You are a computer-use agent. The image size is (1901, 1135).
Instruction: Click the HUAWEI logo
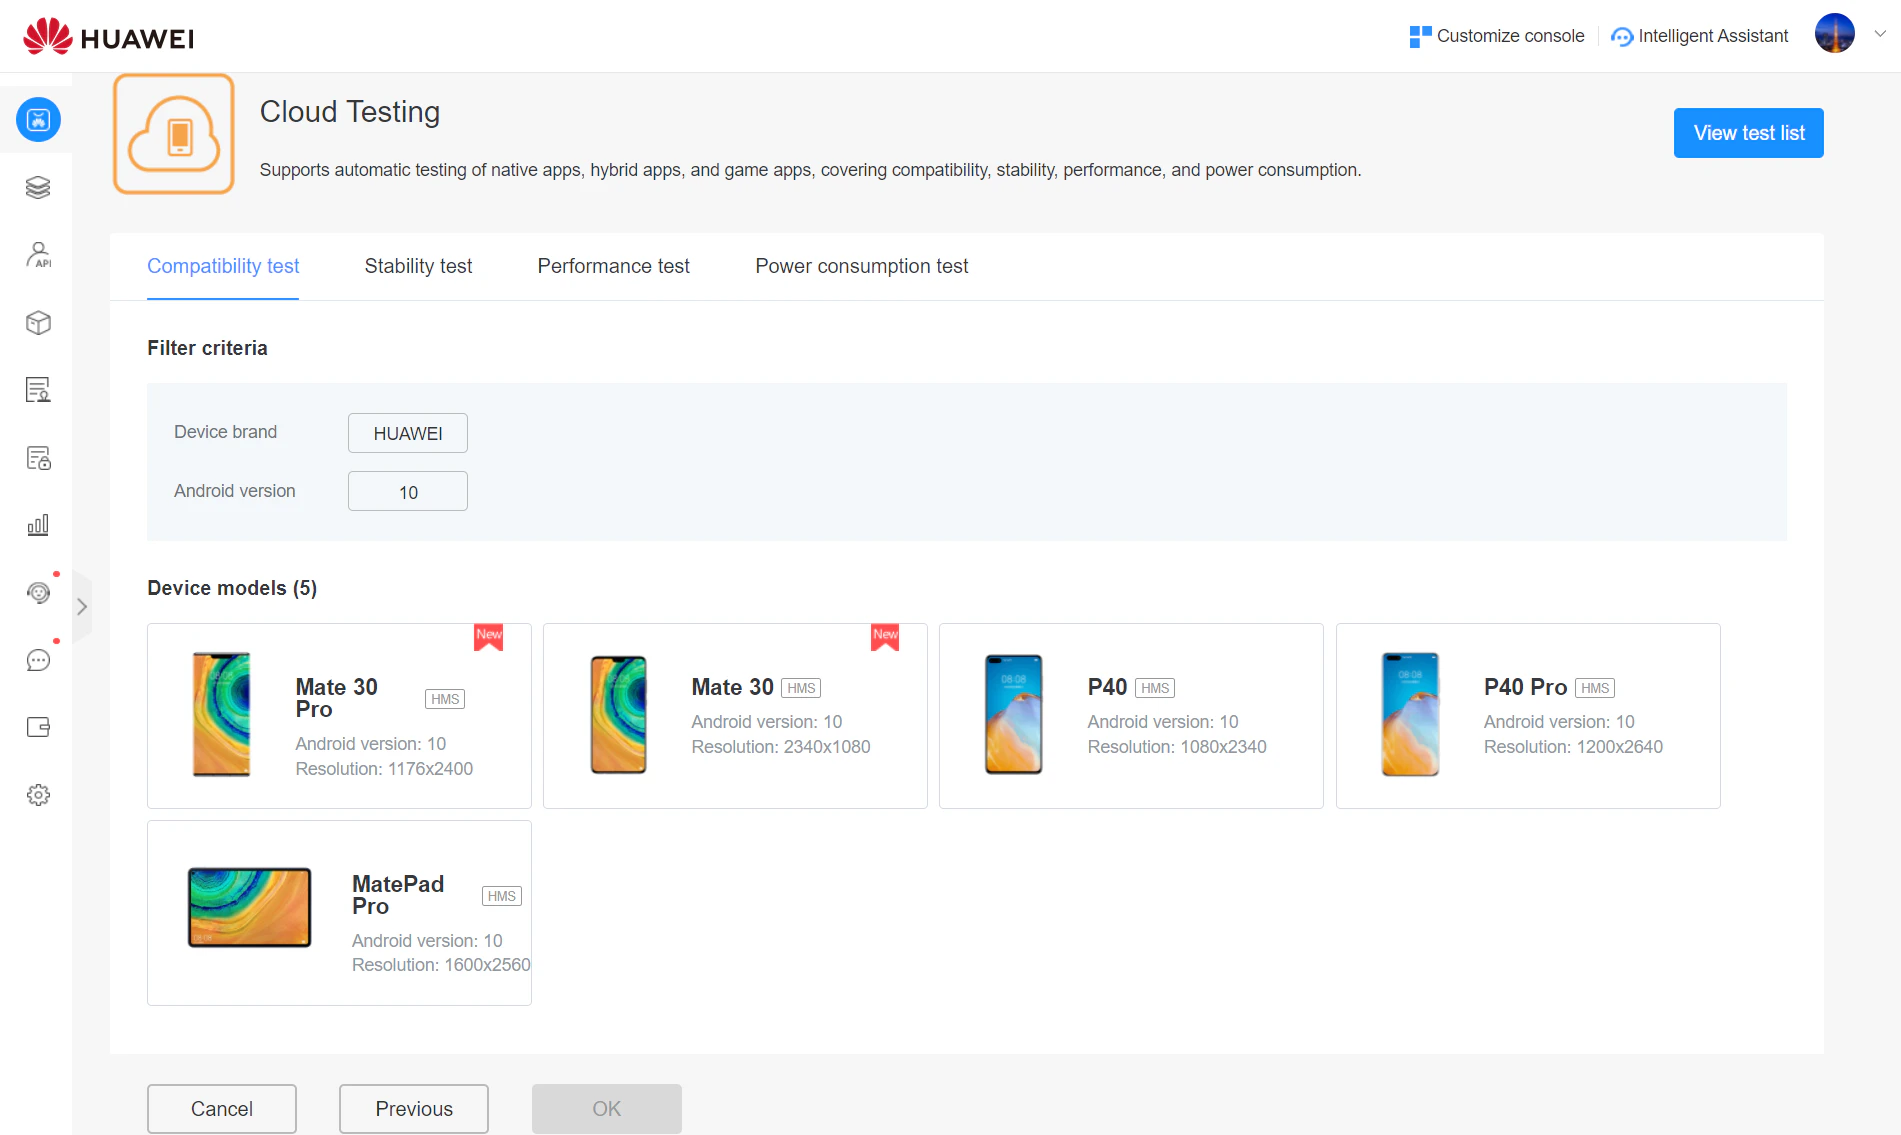tap(108, 37)
